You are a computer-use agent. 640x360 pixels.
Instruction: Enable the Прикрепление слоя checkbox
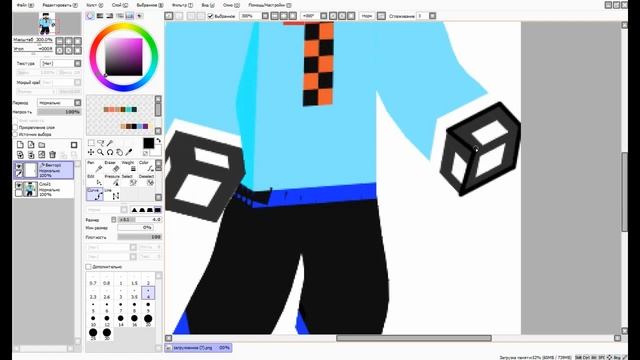pos(16,127)
